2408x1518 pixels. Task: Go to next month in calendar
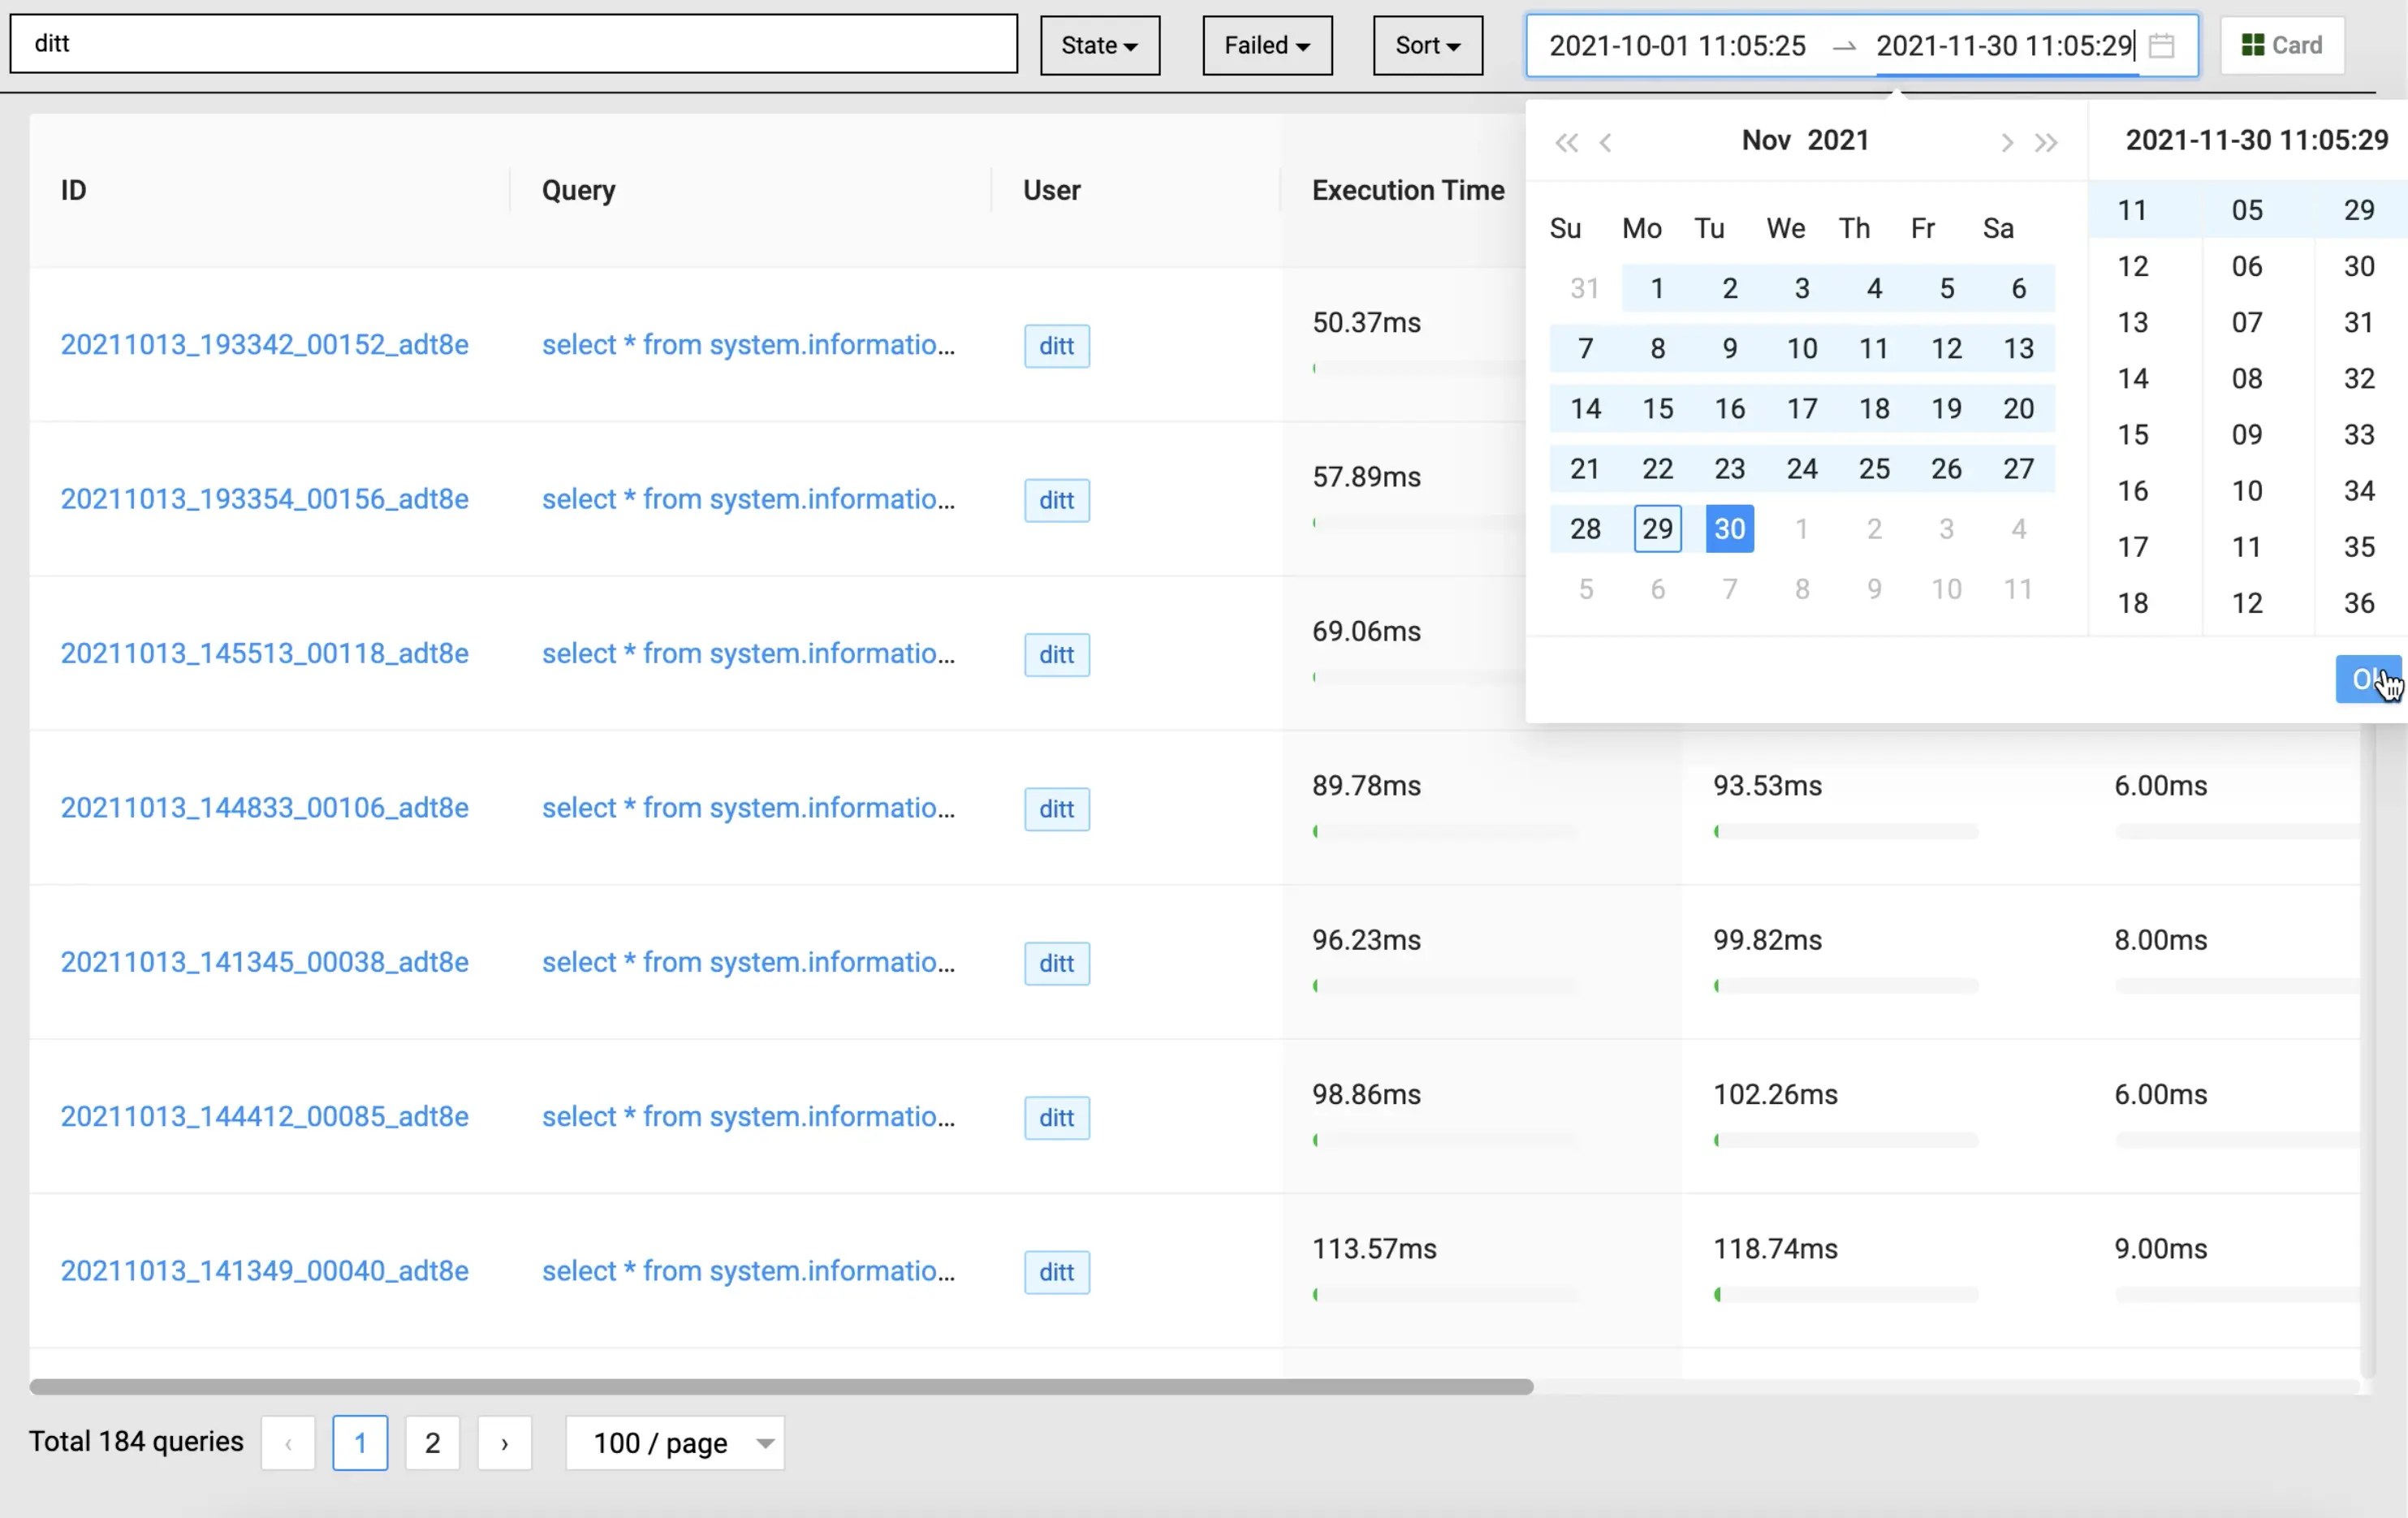click(x=2007, y=143)
